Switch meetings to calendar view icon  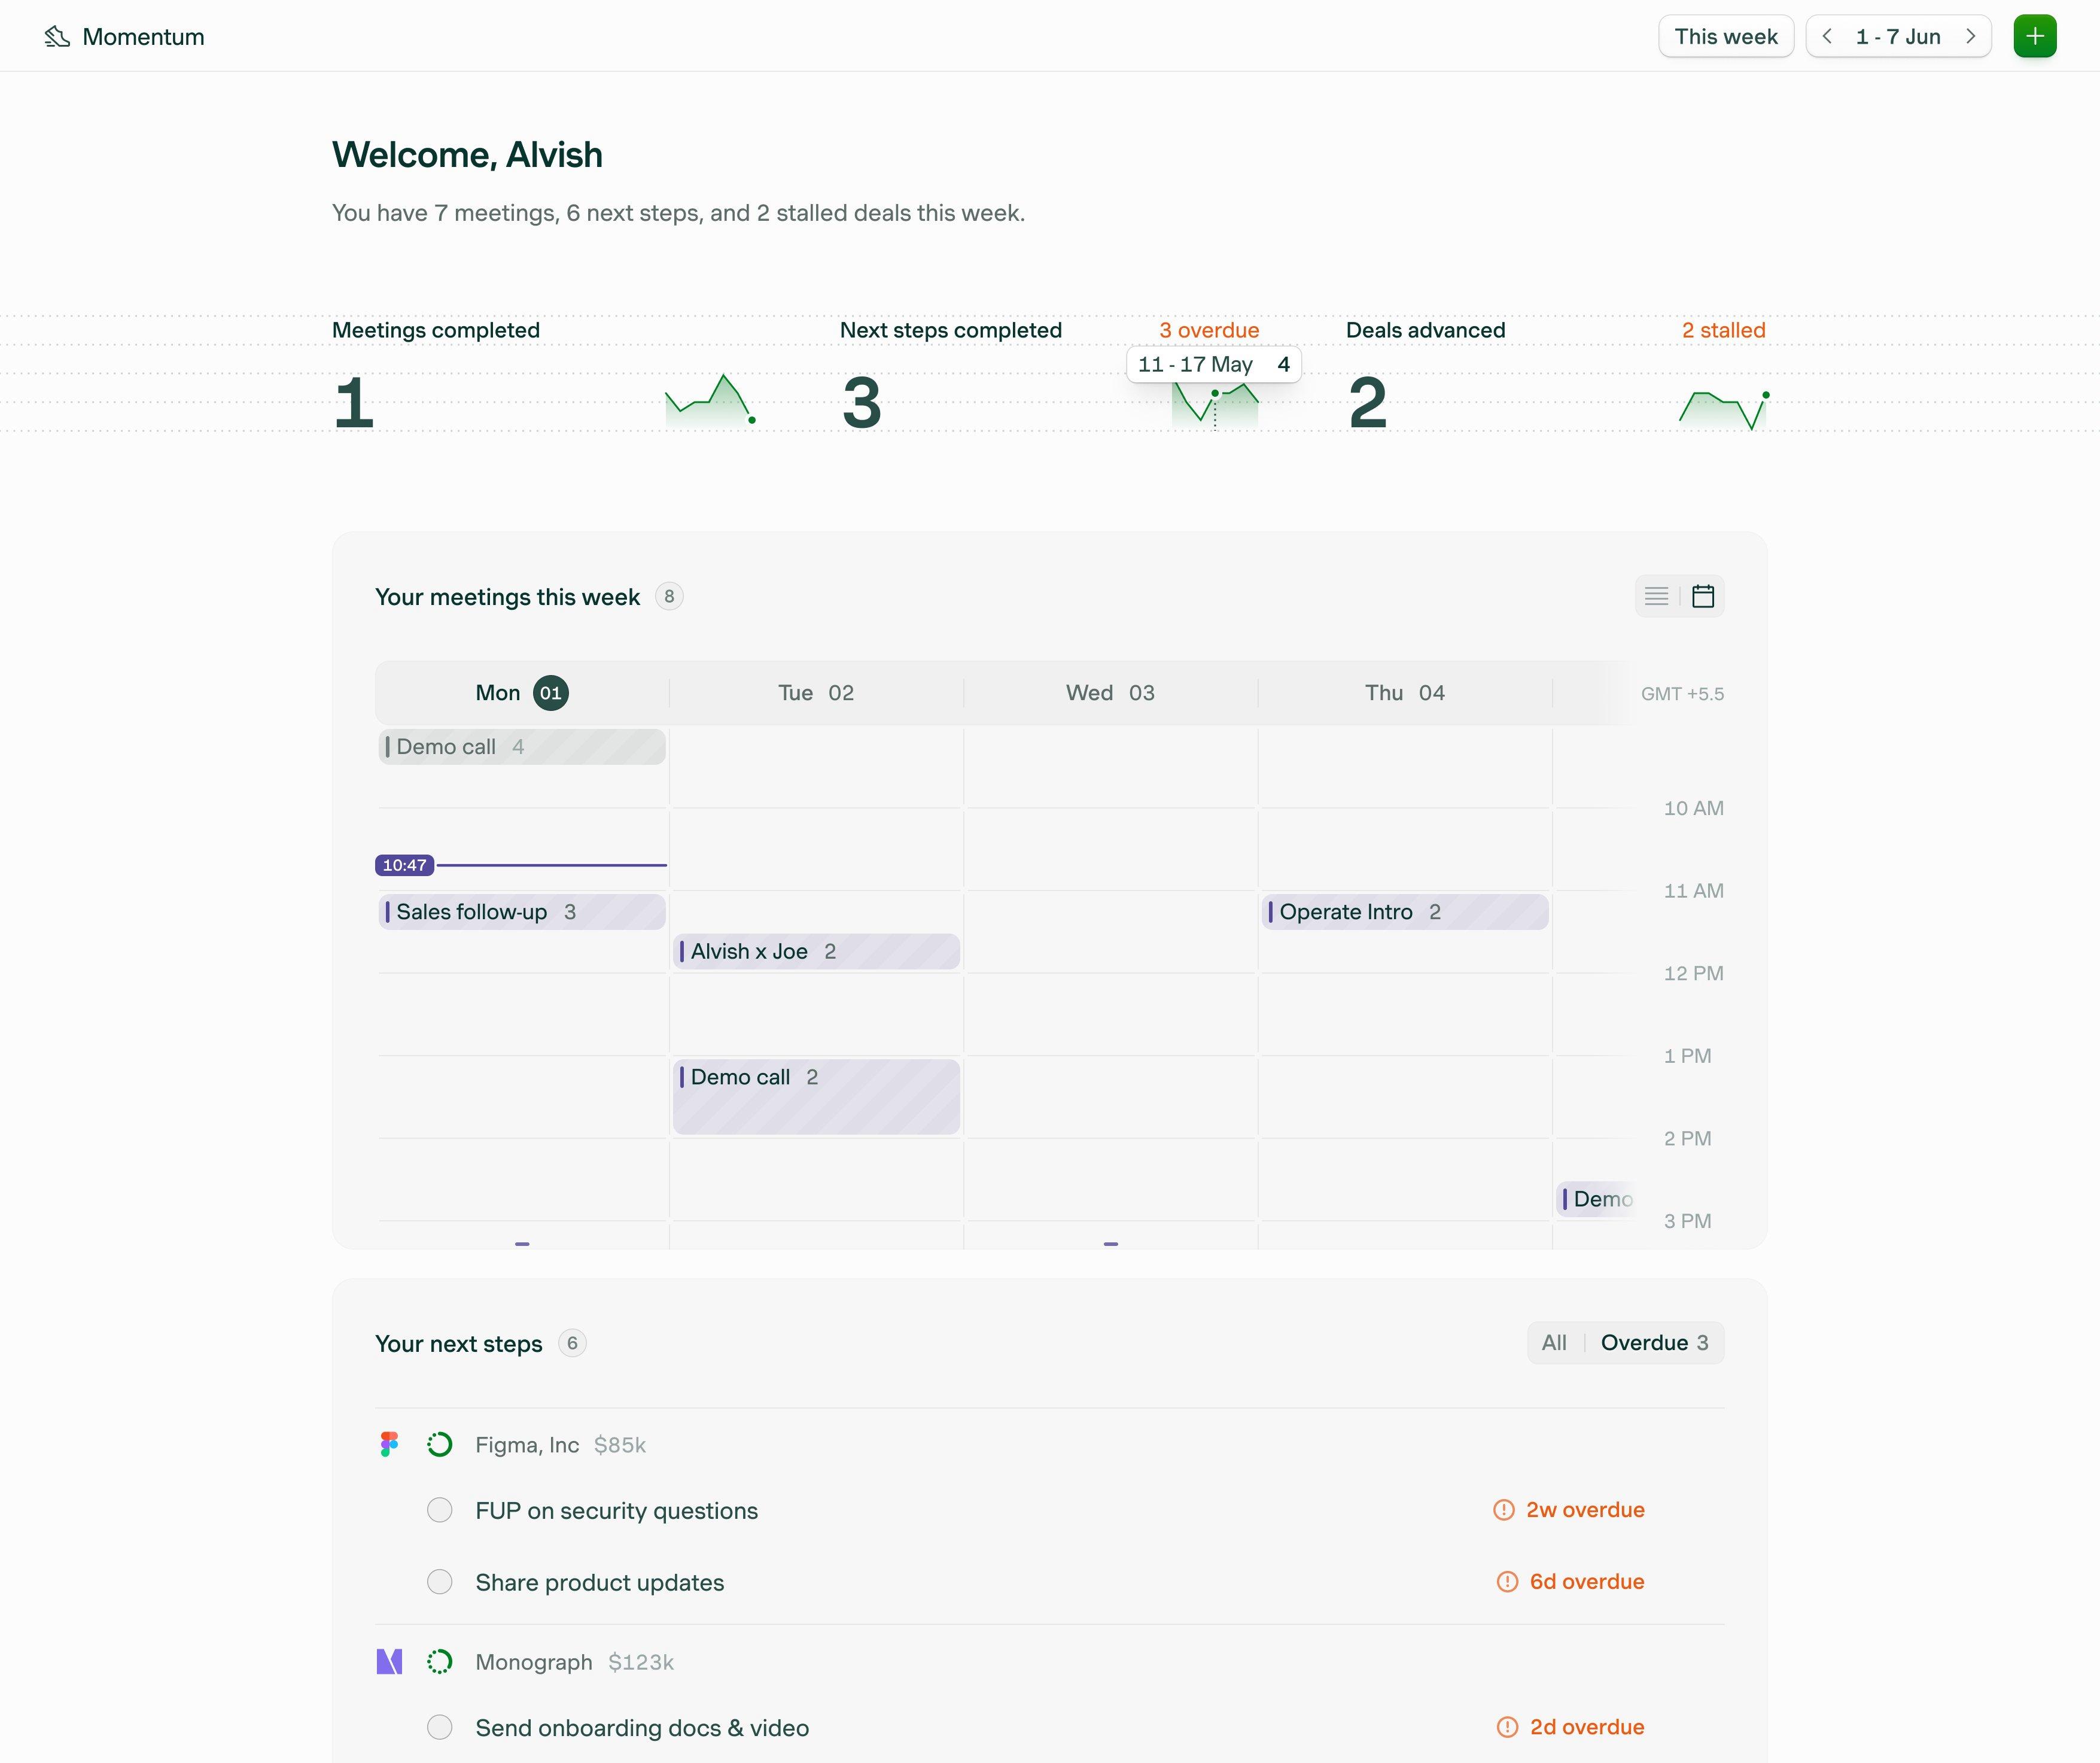pyautogui.click(x=1703, y=597)
